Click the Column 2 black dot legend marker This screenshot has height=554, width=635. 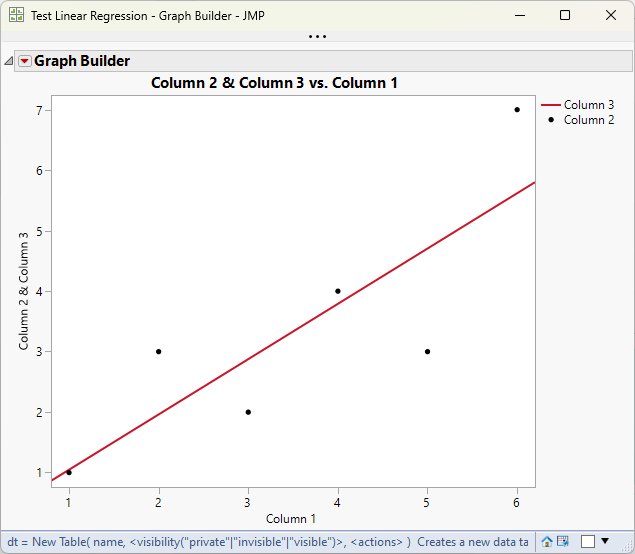pyautogui.click(x=551, y=120)
